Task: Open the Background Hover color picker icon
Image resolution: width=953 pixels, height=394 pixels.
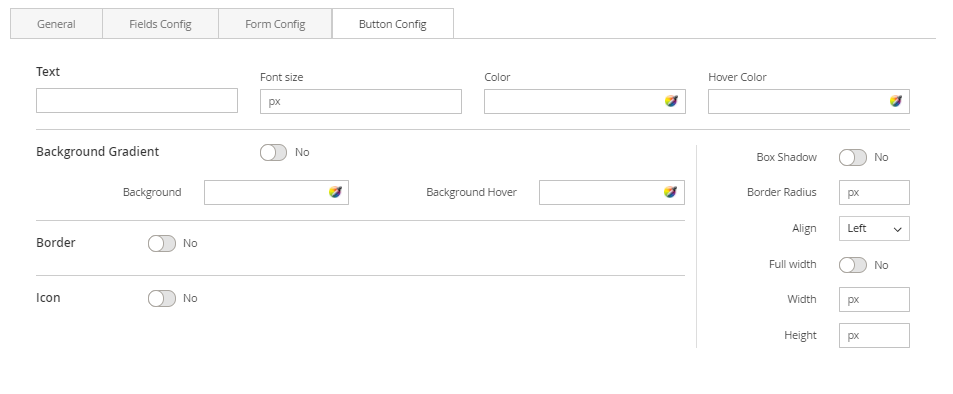Action: tap(670, 192)
